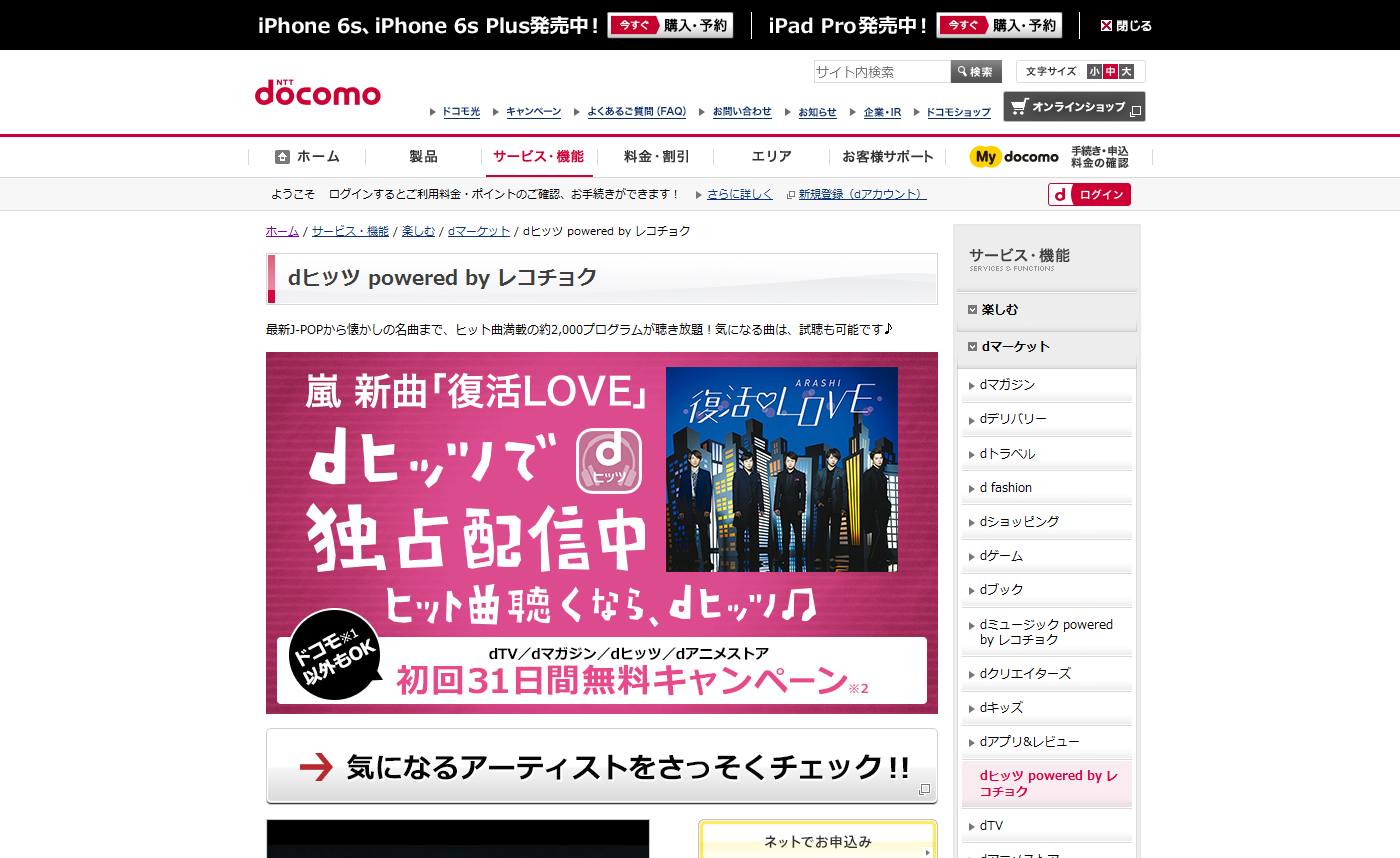This screenshot has height=858, width=1400.
Task: Open d fashion in the sidebar
Action: [x=1047, y=488]
